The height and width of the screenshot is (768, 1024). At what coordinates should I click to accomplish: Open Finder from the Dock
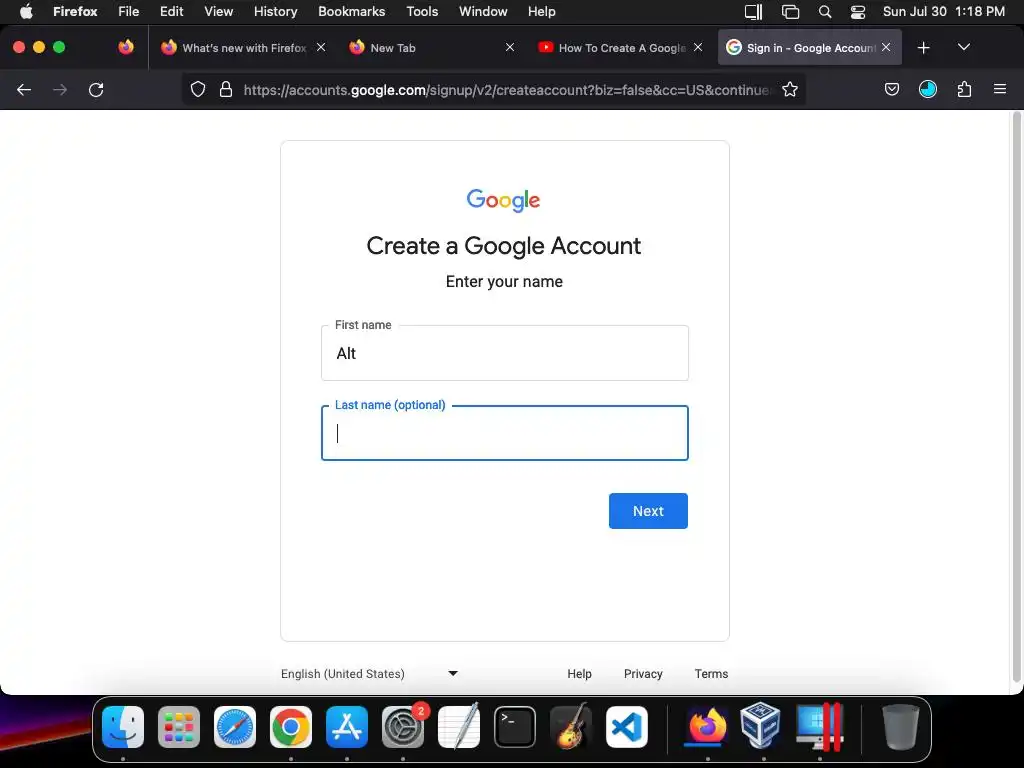(x=123, y=727)
